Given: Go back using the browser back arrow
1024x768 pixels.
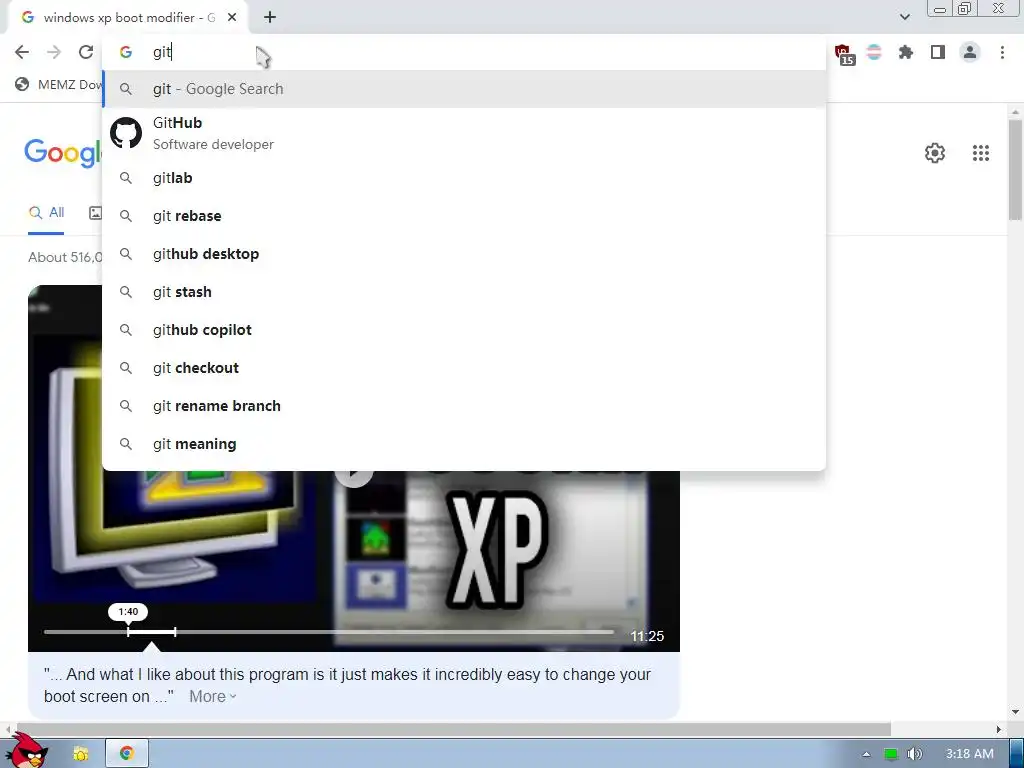Looking at the screenshot, I should click(x=22, y=52).
